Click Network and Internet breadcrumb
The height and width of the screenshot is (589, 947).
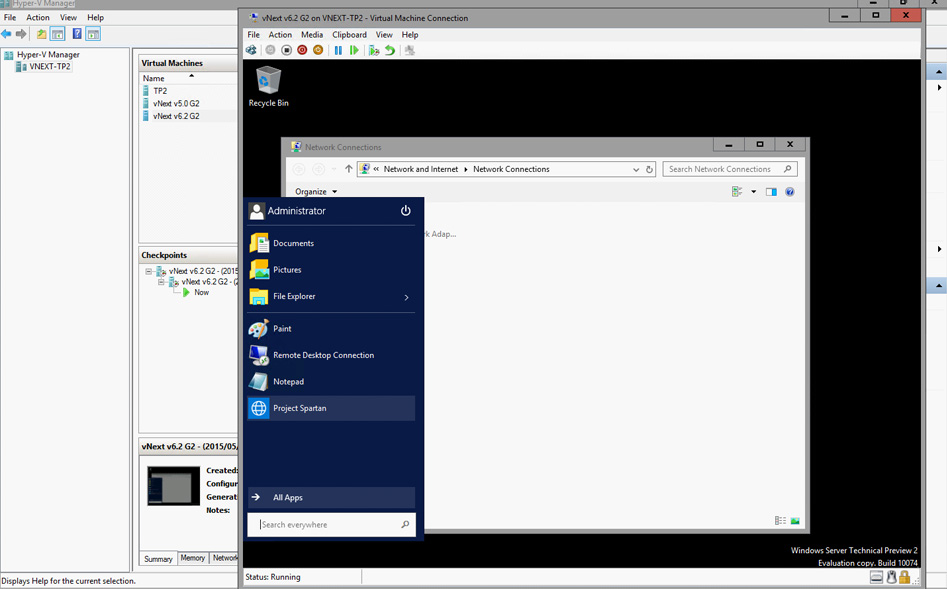[421, 169]
